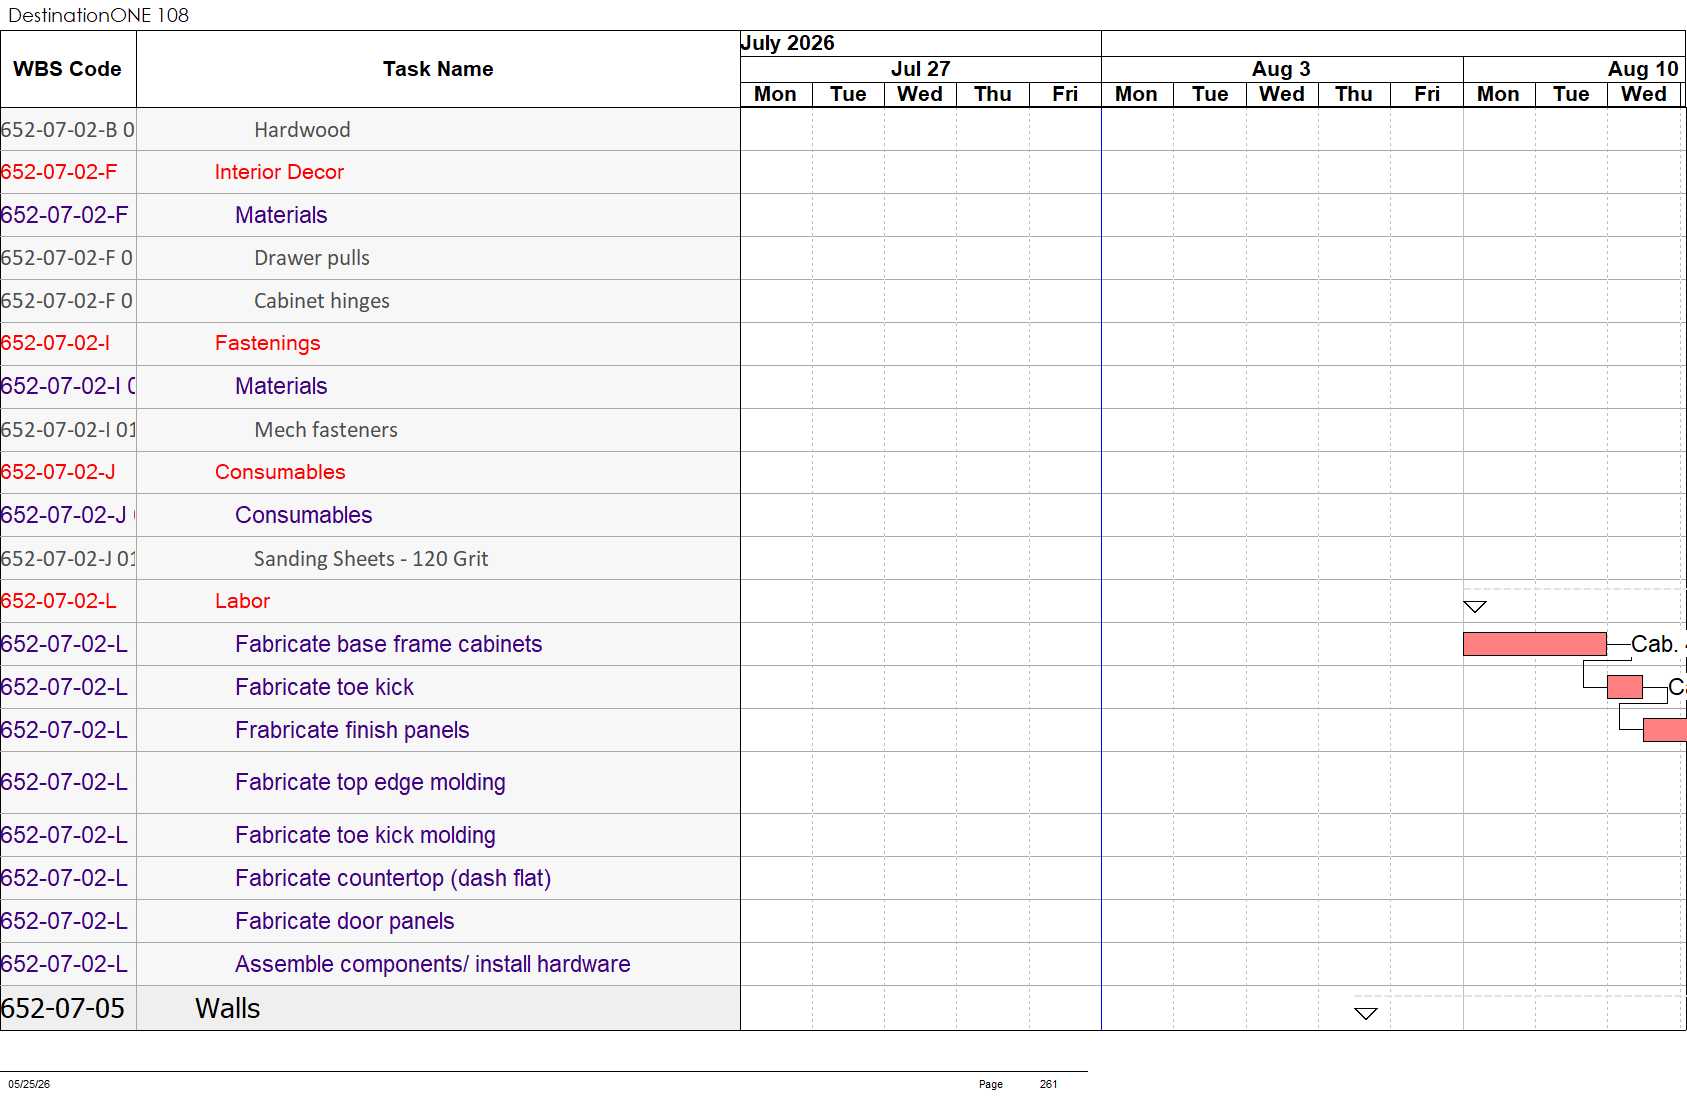Image resolution: width=1687 pixels, height=1097 pixels.
Task: Click the Task Name column header
Action: coord(438,69)
